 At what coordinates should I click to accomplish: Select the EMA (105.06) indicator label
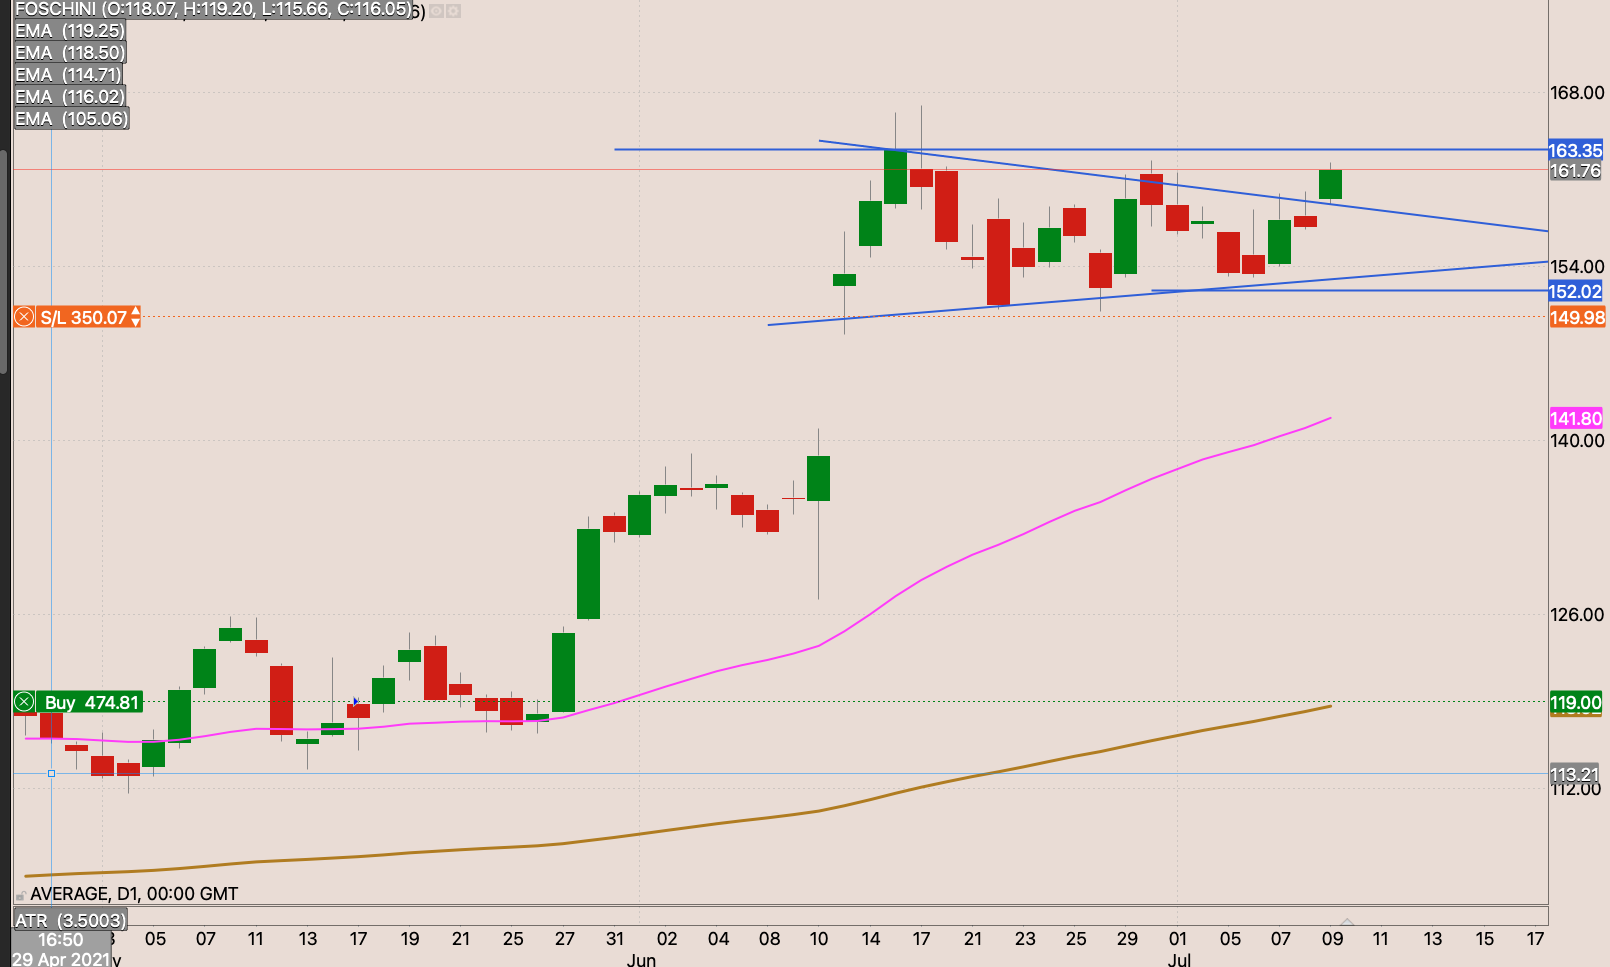click(71, 119)
